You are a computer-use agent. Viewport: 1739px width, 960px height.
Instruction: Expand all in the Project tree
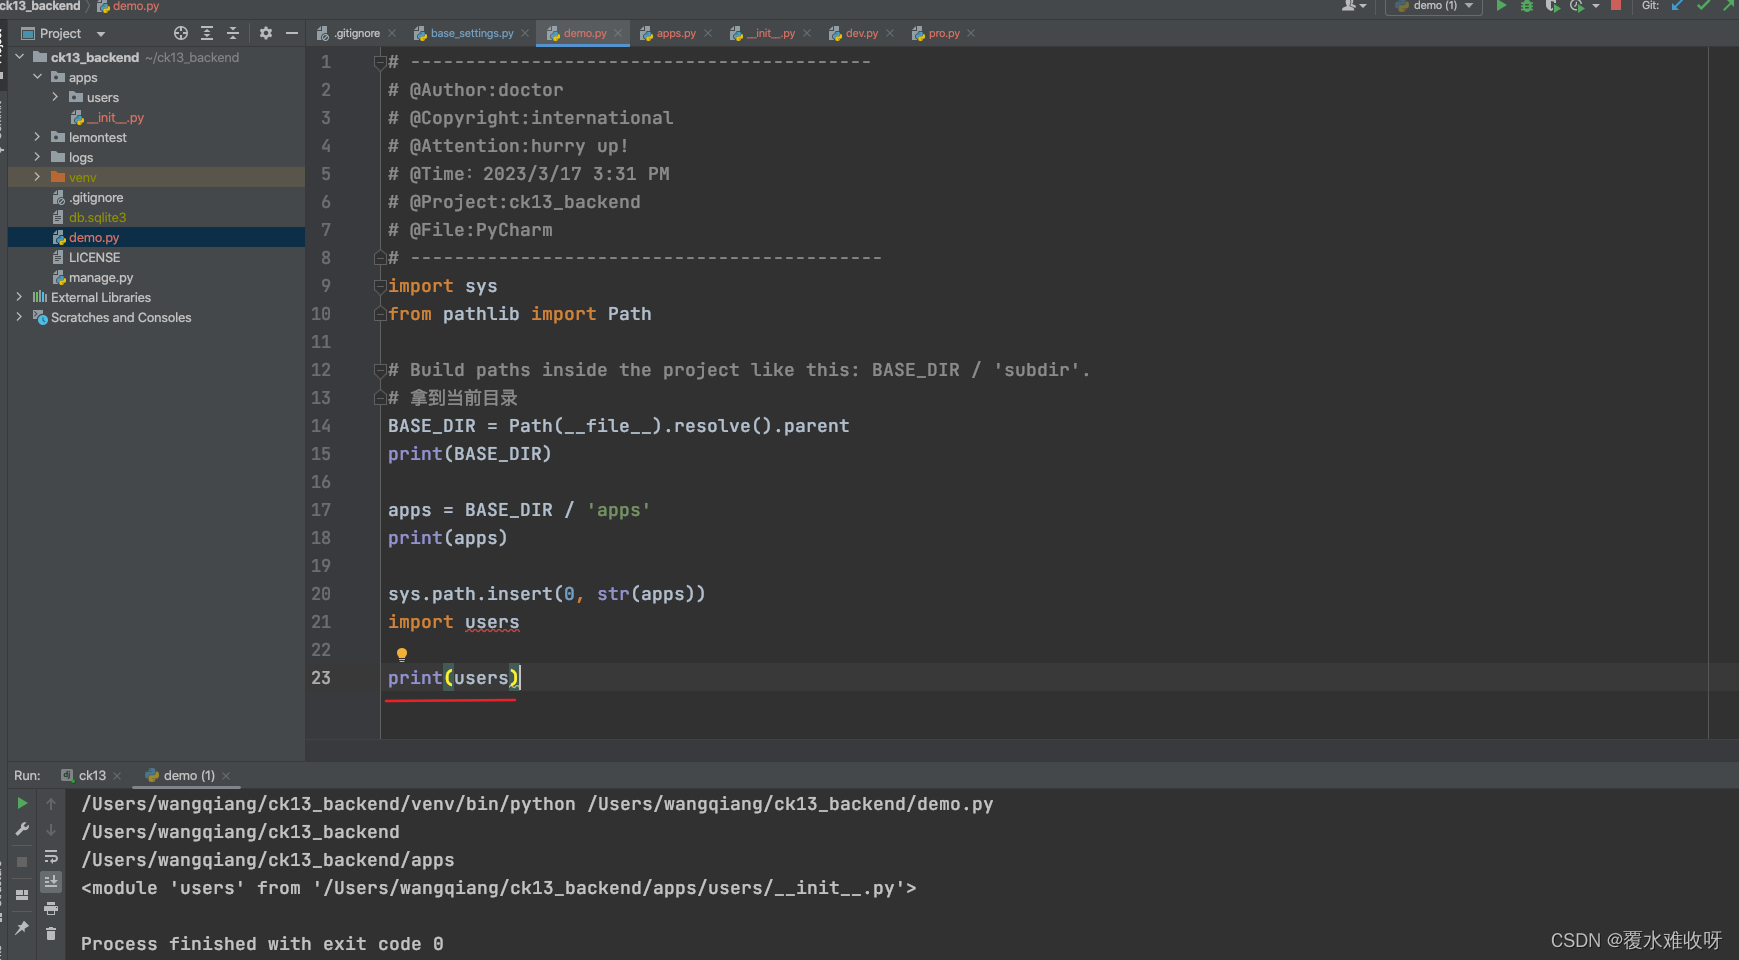(x=207, y=33)
